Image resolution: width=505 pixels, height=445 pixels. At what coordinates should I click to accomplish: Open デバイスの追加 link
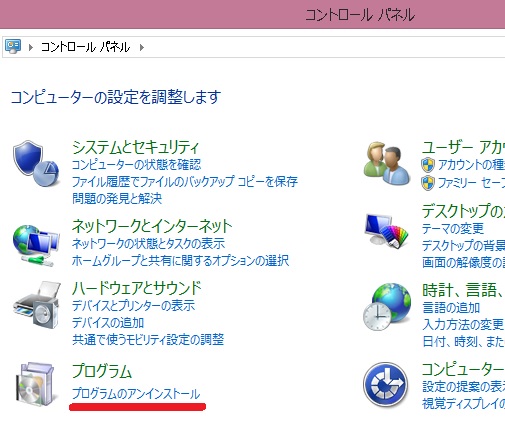tap(108, 323)
